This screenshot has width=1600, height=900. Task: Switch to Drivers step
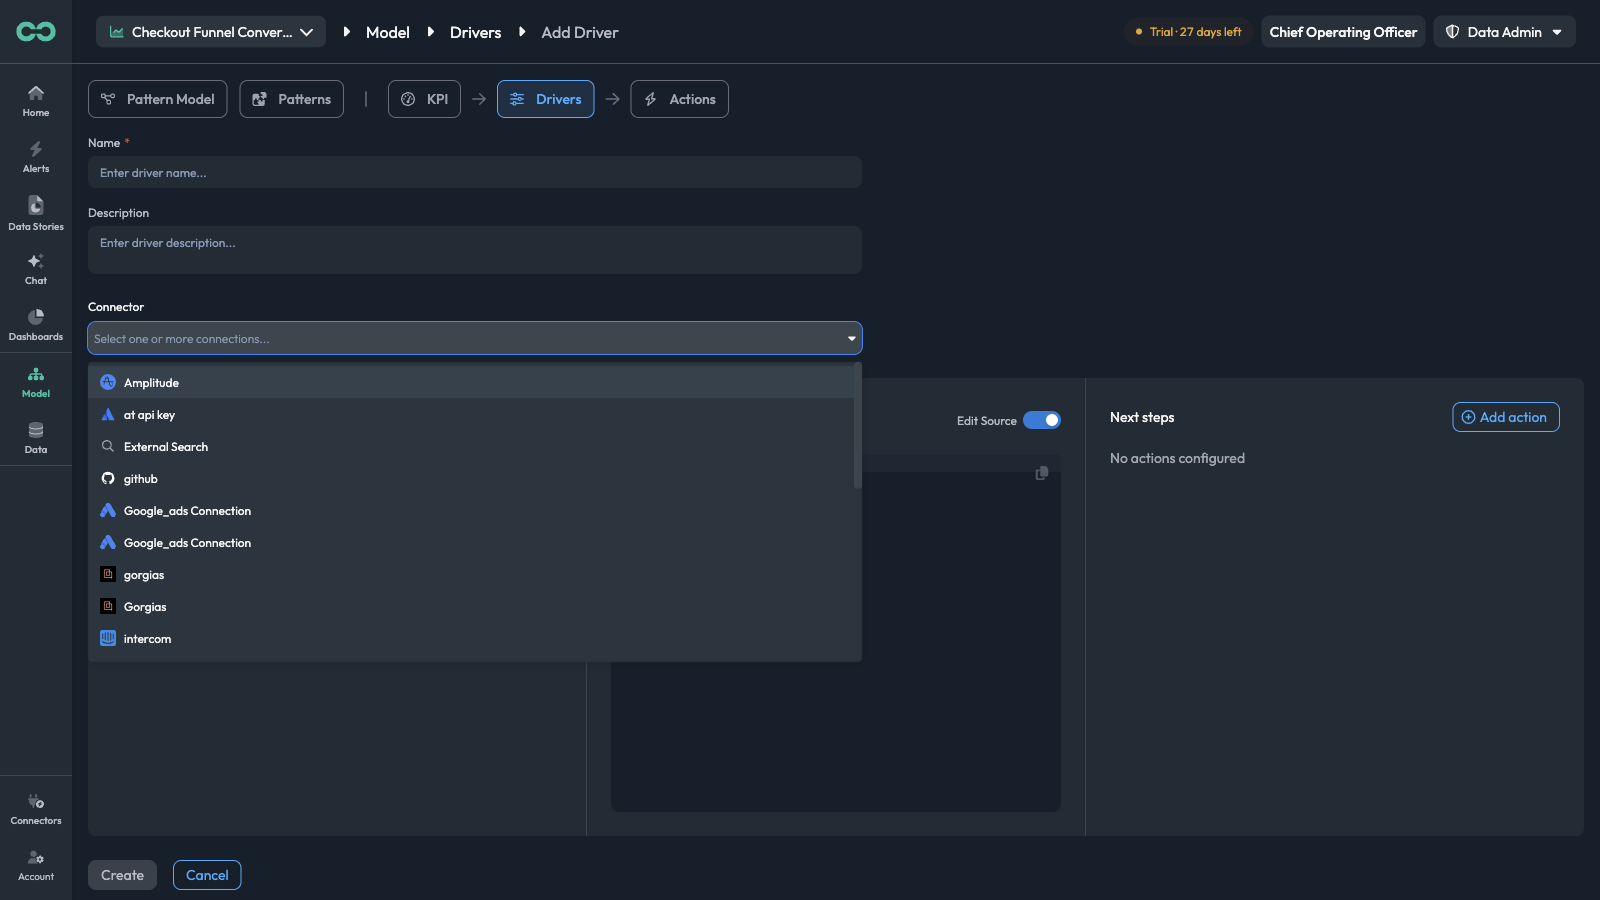point(545,99)
